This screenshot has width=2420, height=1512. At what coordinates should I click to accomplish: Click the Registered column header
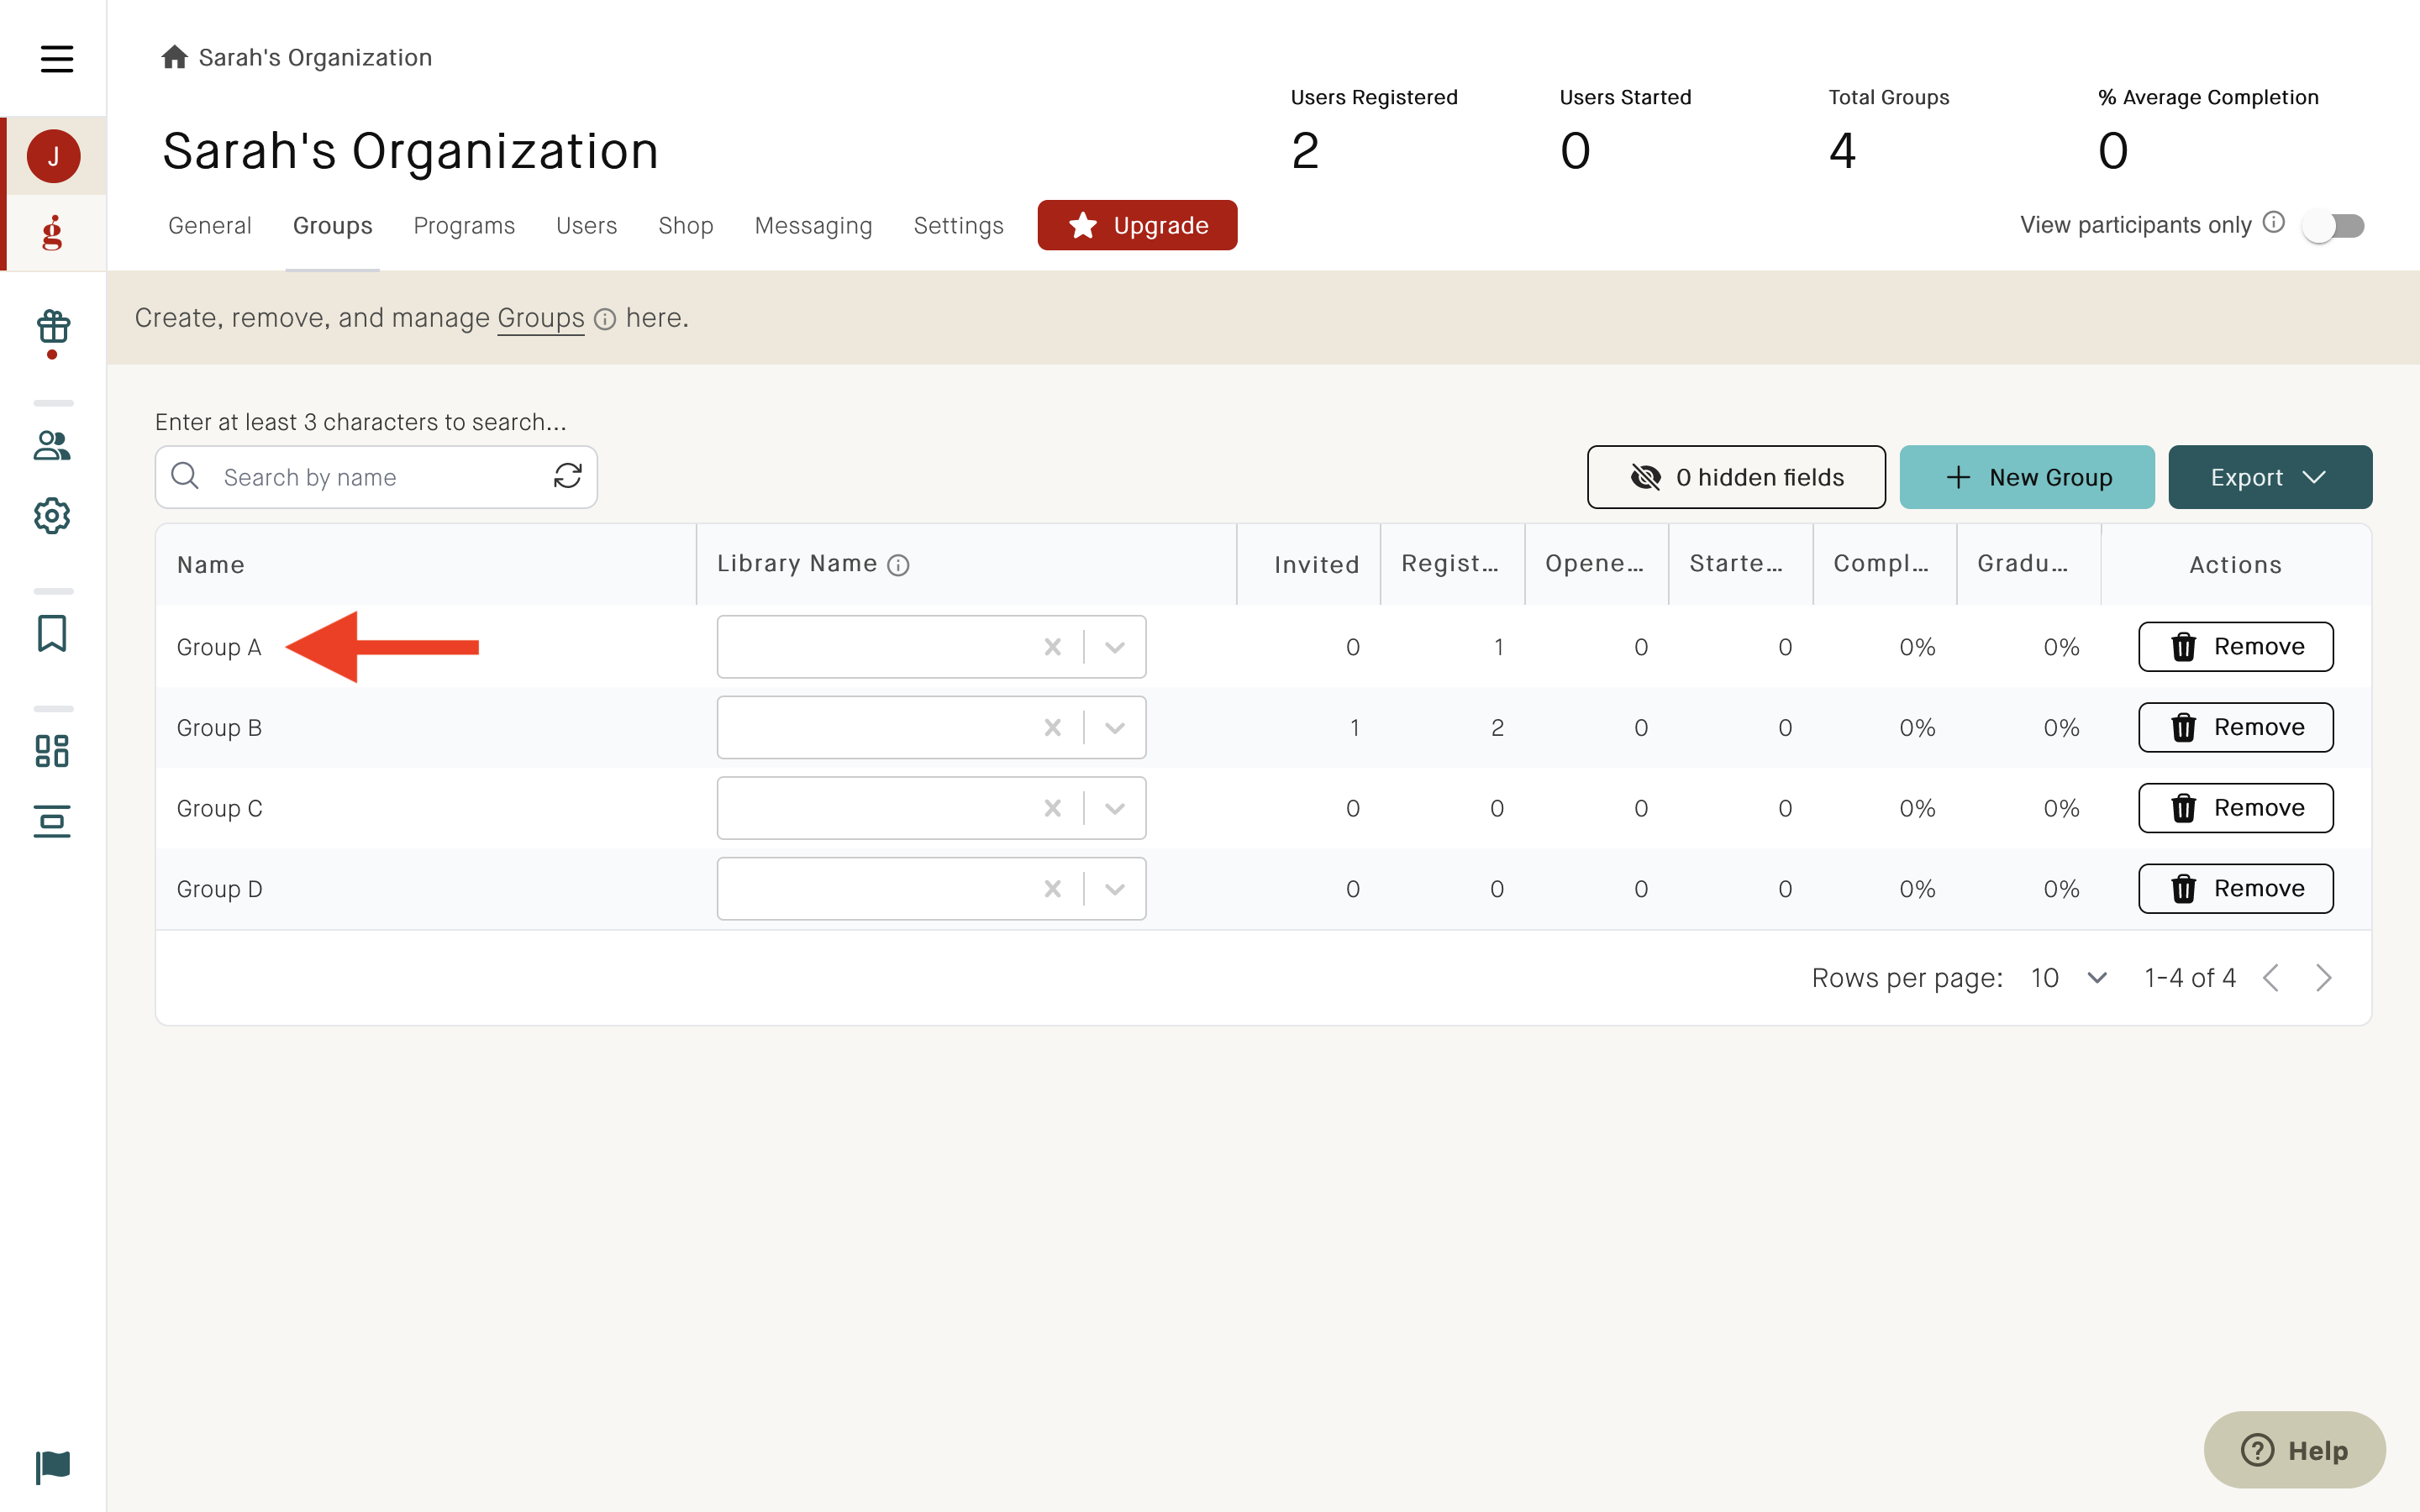click(x=1450, y=564)
